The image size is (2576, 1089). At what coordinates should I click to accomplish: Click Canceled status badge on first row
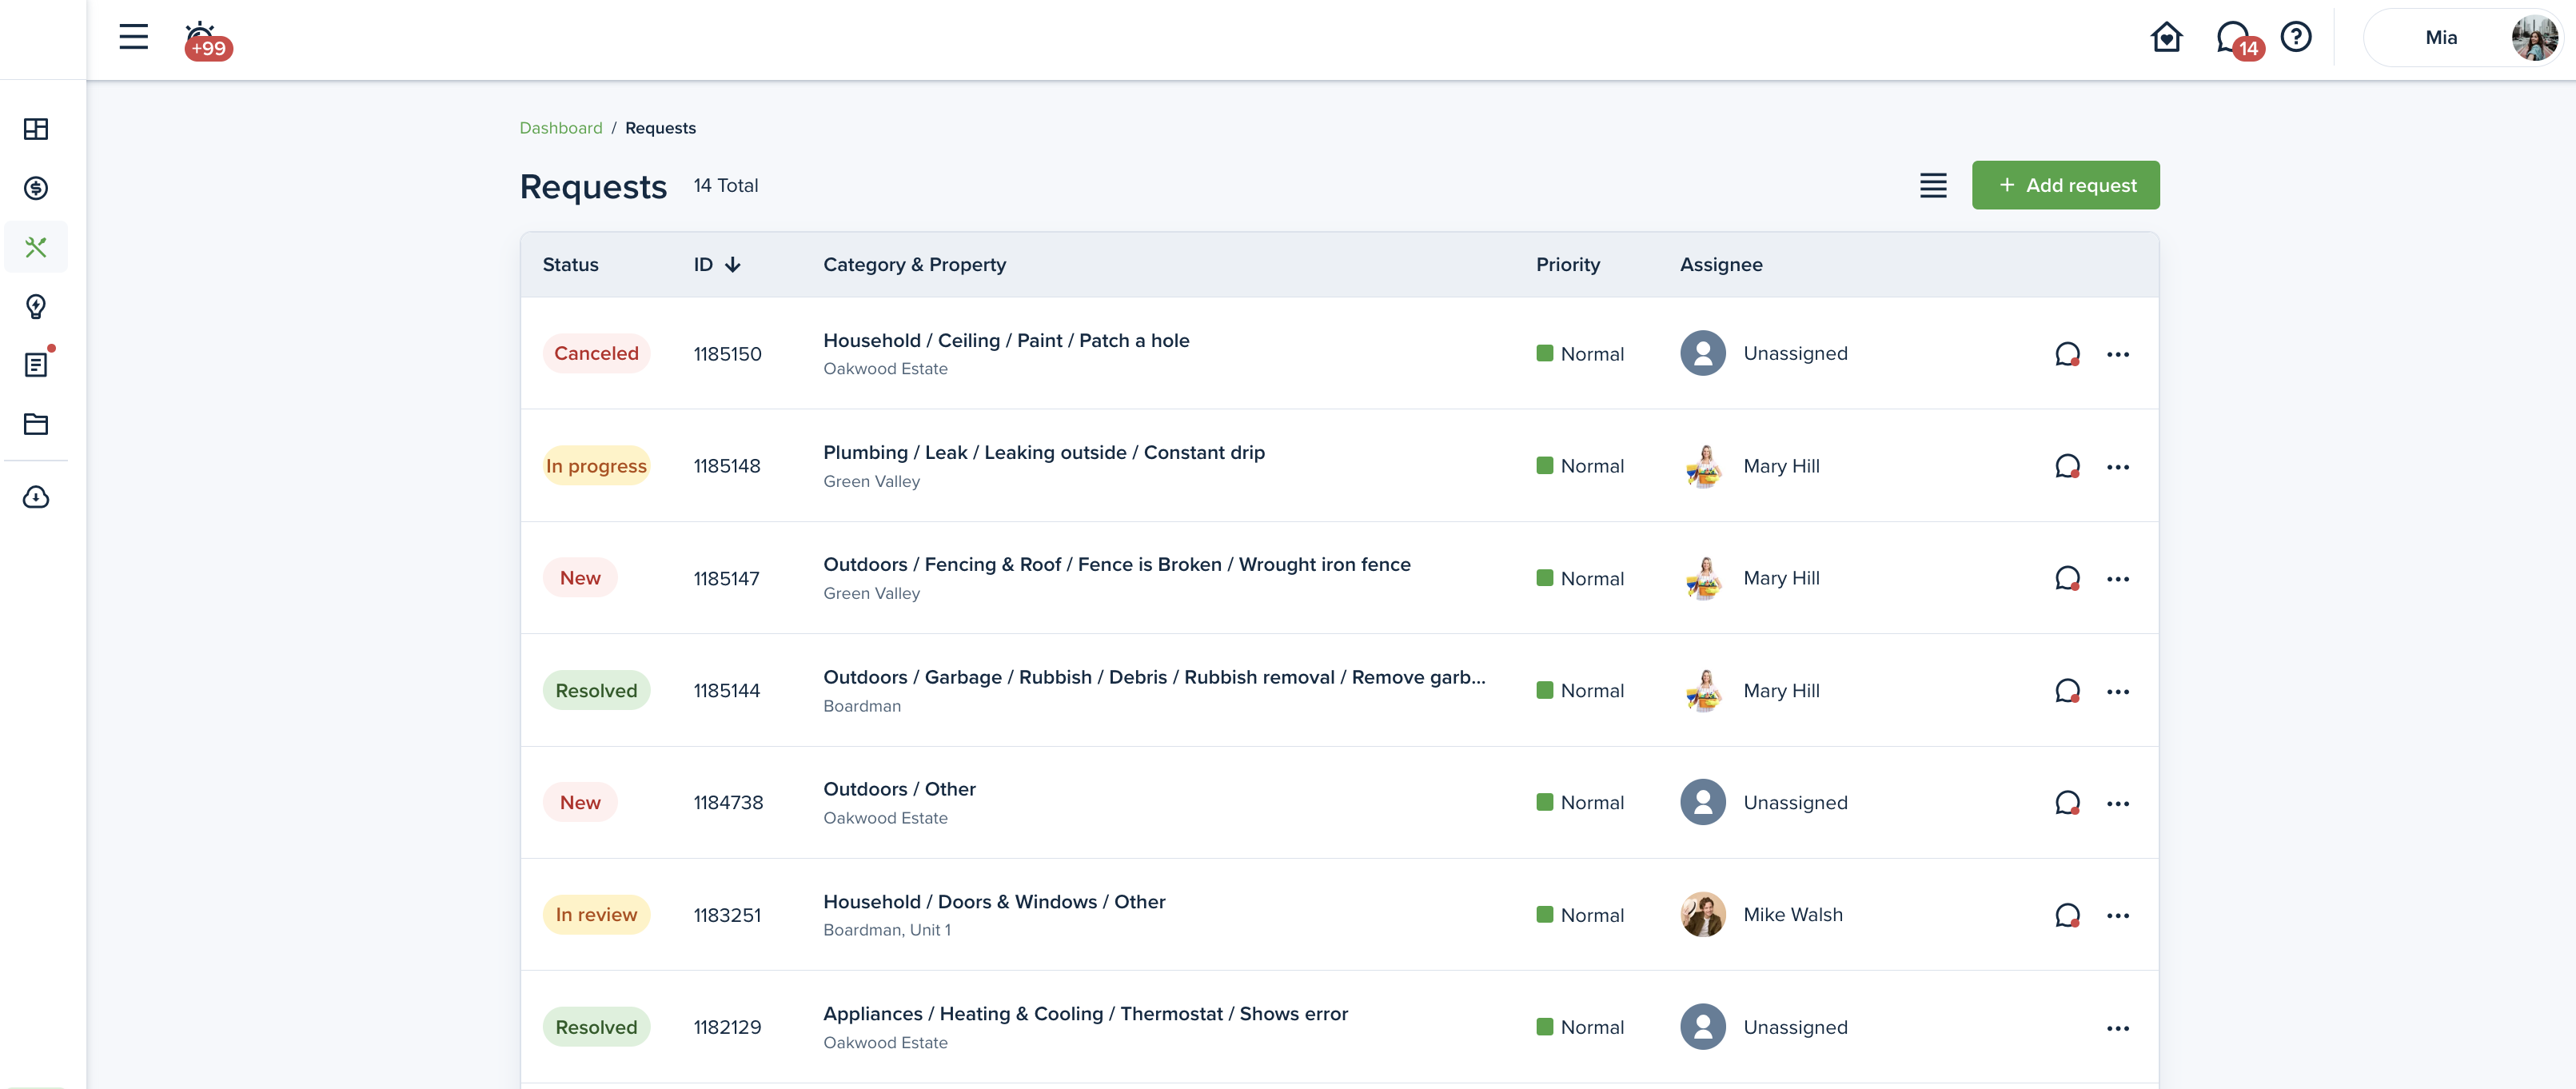click(x=596, y=353)
